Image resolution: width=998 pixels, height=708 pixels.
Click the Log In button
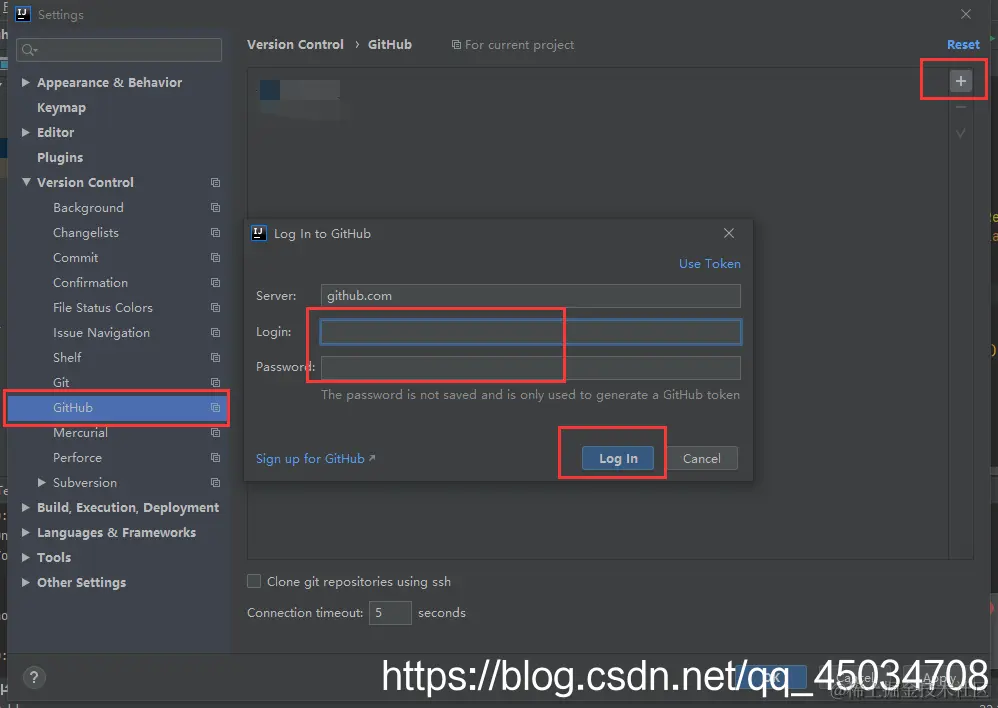point(618,458)
